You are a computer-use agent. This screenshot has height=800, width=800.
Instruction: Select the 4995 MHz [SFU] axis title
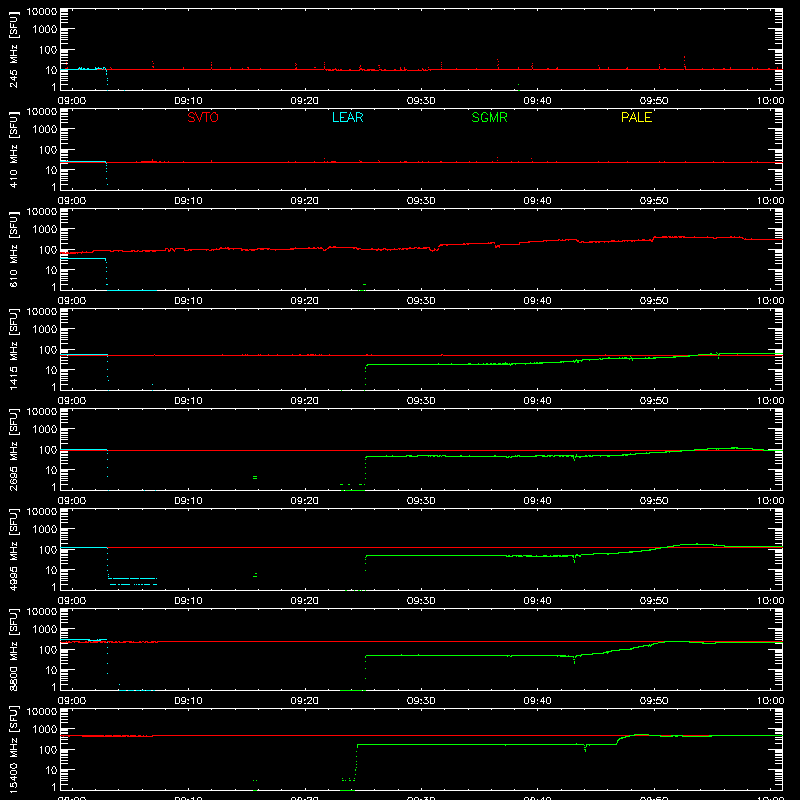14,549
